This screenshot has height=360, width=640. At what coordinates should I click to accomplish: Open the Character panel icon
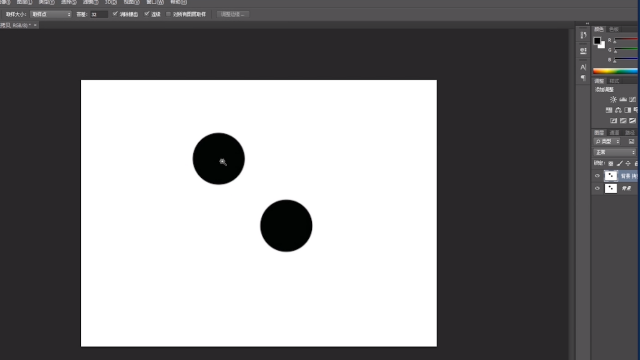pos(583,67)
